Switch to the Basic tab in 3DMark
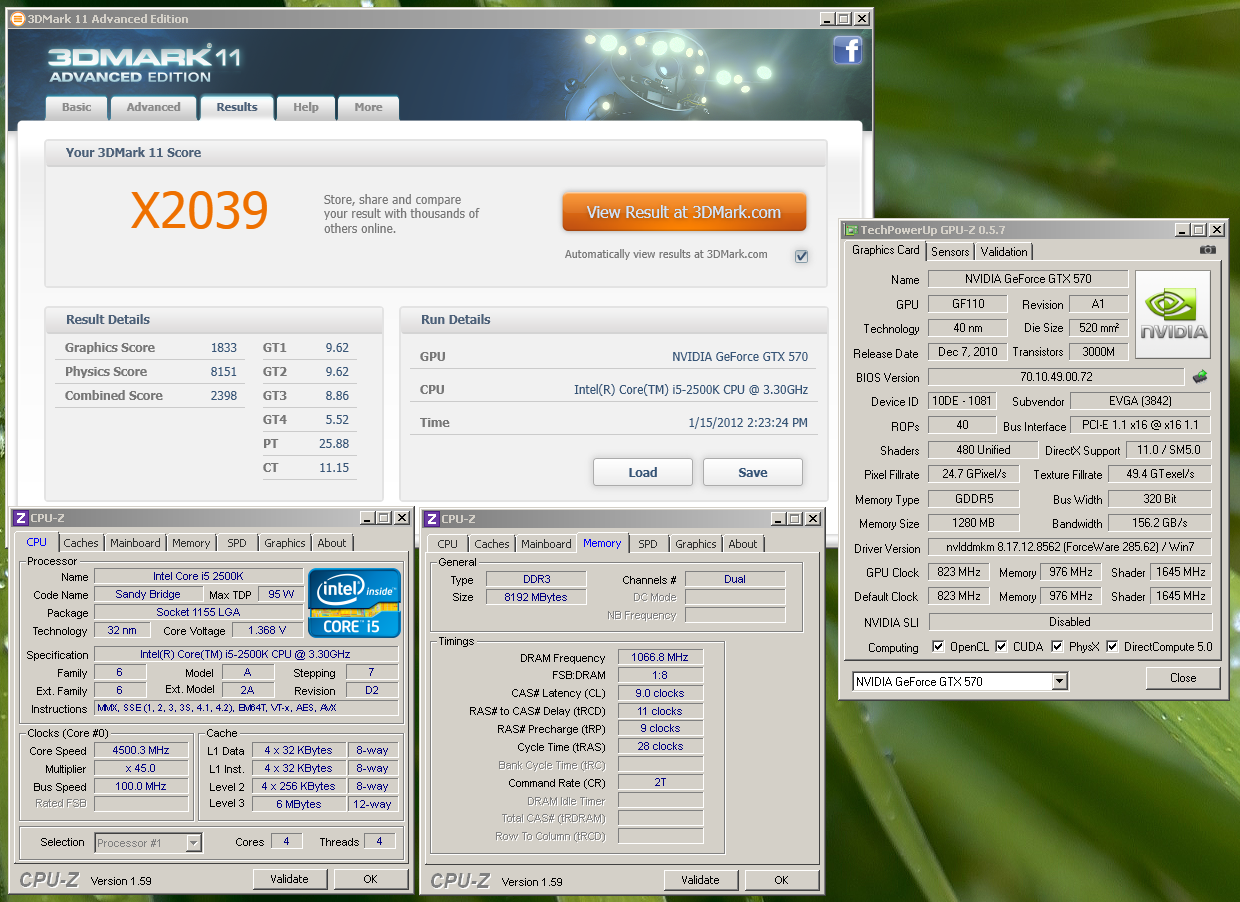Viewport: 1240px width, 902px height. (76, 107)
